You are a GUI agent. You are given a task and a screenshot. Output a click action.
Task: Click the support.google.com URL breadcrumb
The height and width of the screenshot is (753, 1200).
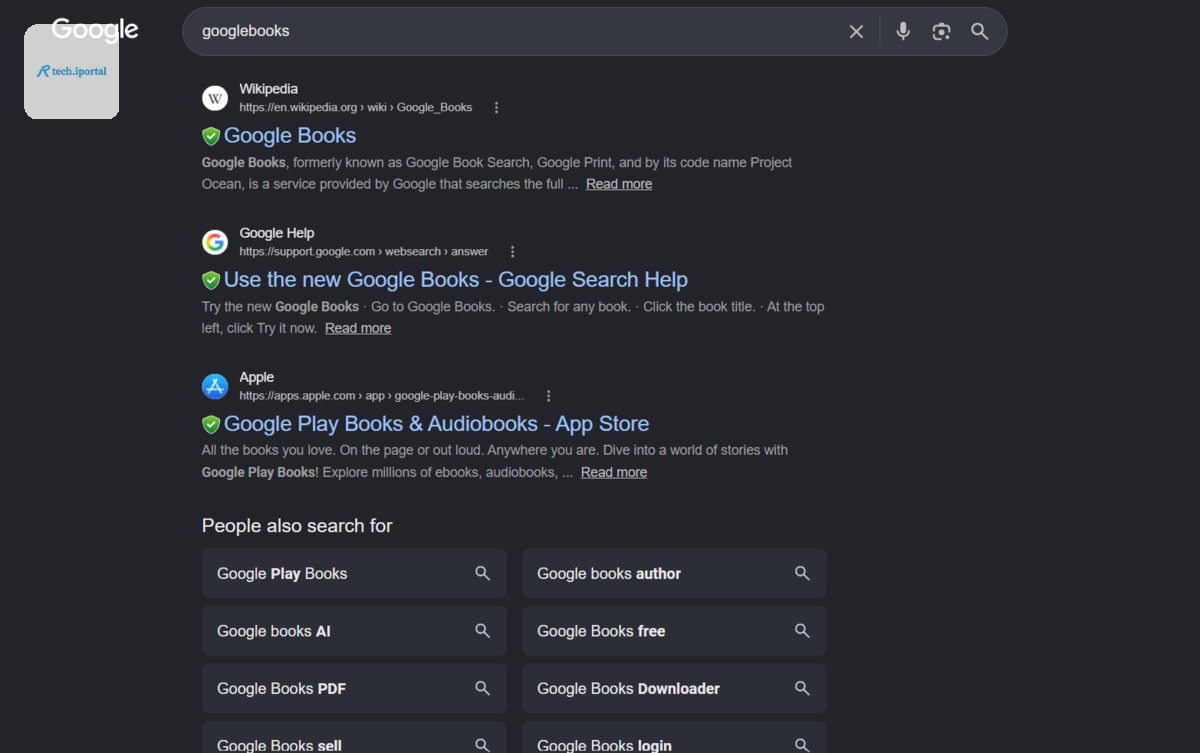tap(364, 252)
